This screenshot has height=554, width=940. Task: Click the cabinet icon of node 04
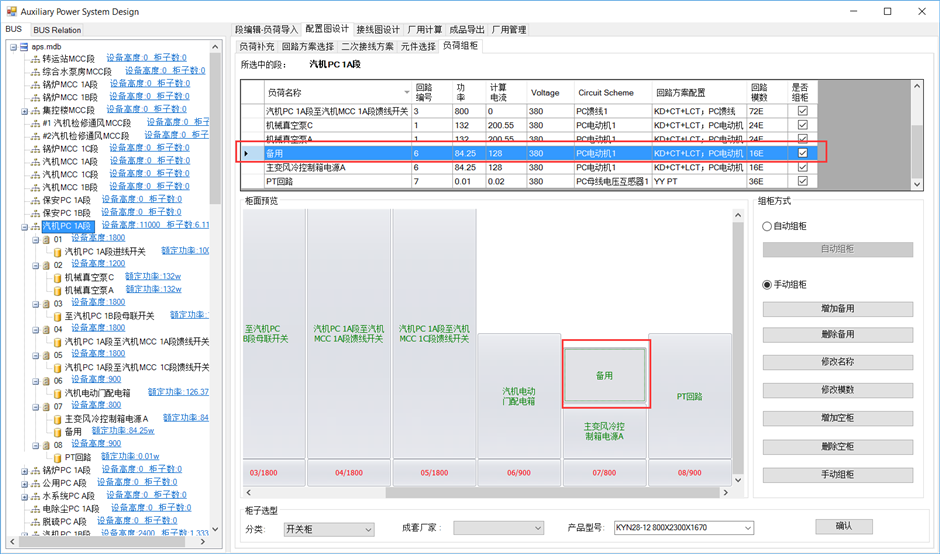point(46,329)
